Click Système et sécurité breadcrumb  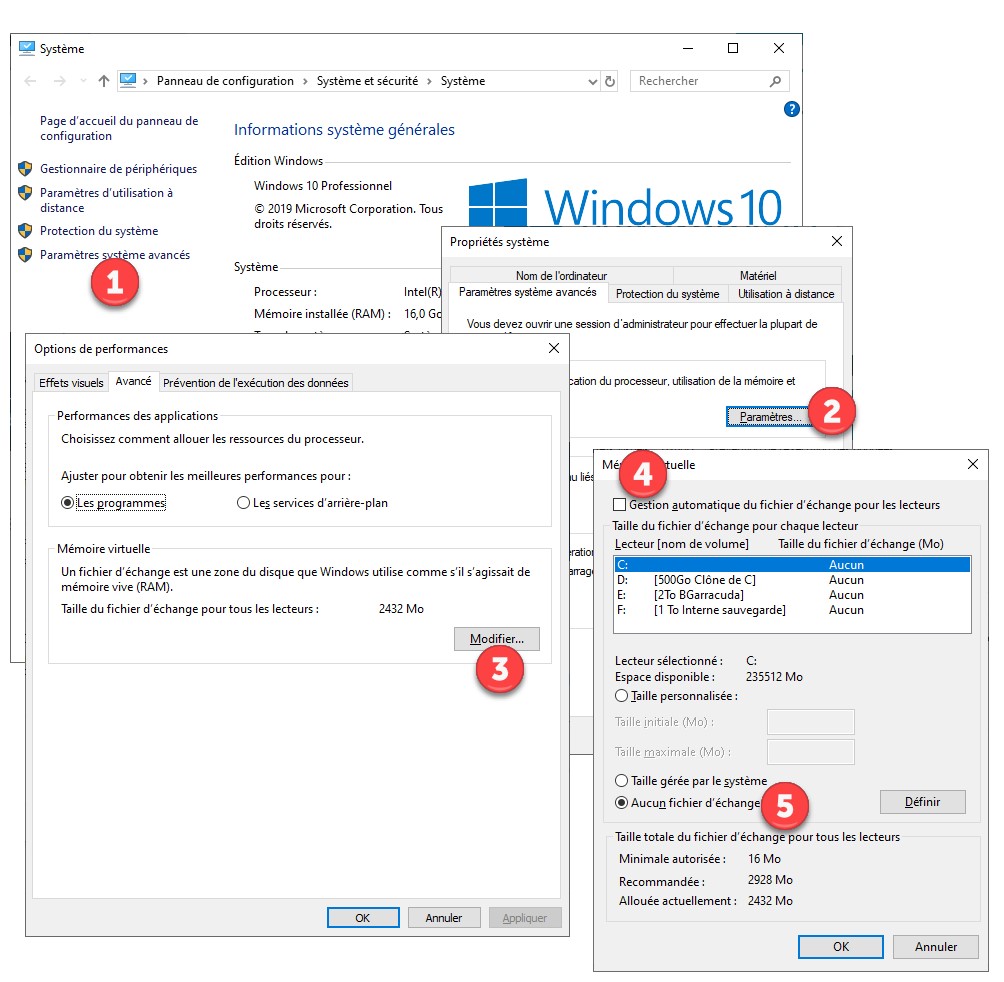(368, 81)
